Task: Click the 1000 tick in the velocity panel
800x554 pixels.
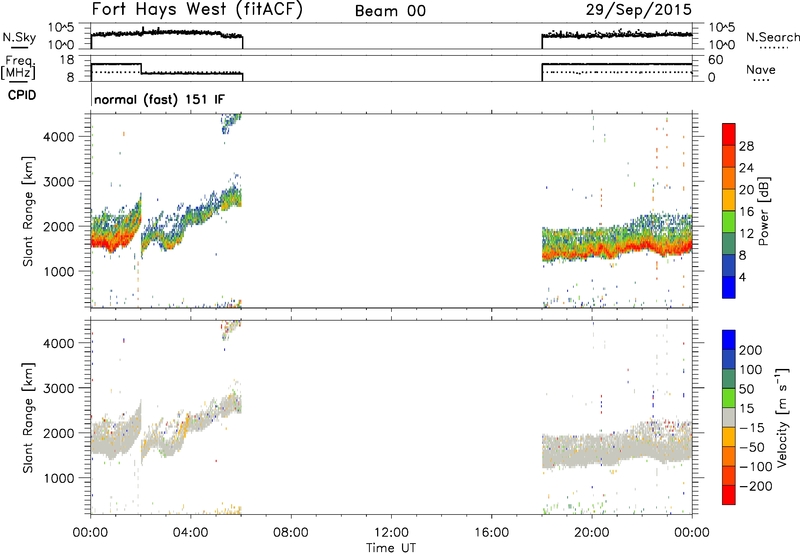Action: tap(58, 478)
